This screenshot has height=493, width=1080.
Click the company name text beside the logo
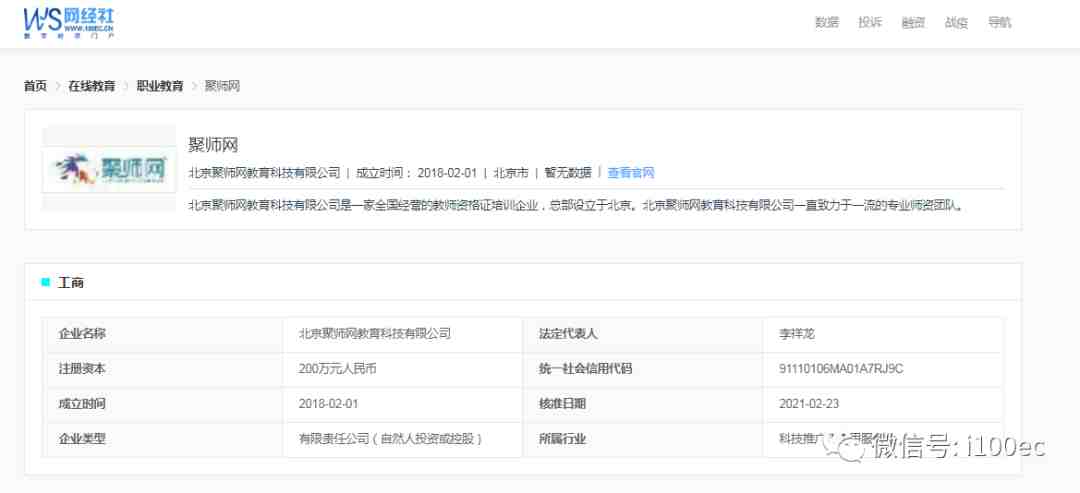pyautogui.click(x=264, y=173)
